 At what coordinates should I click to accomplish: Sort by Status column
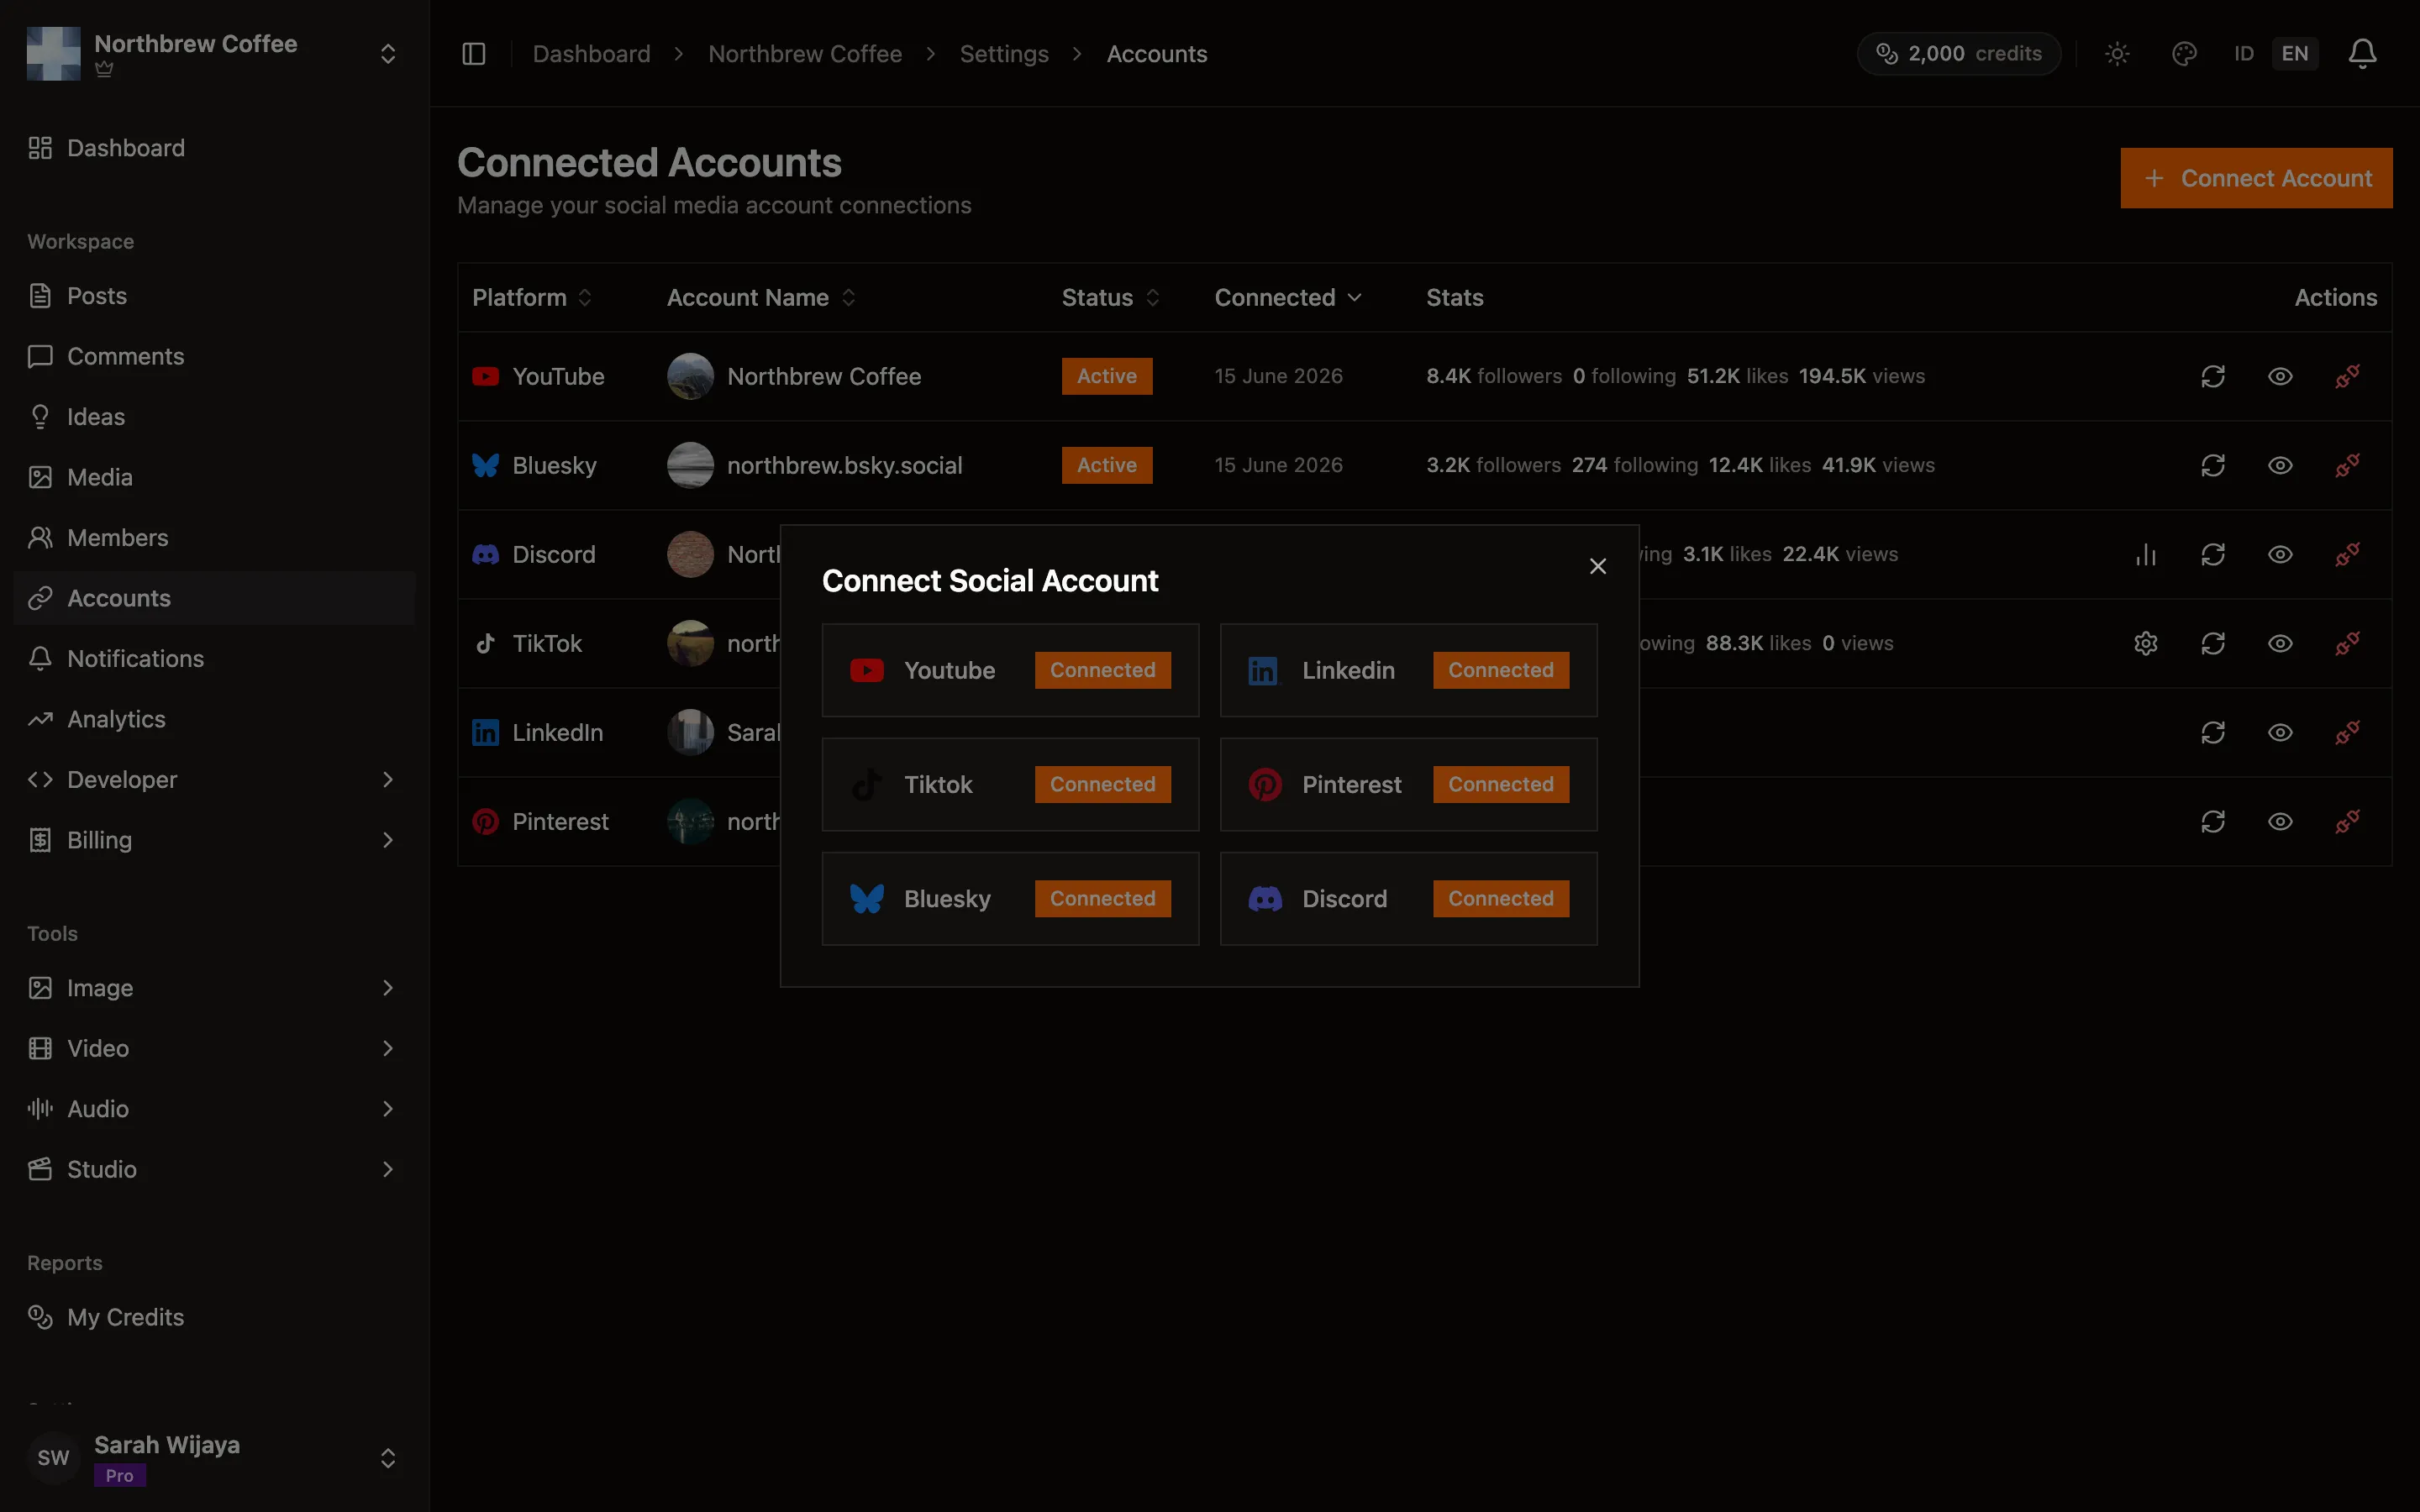[x=1111, y=297]
